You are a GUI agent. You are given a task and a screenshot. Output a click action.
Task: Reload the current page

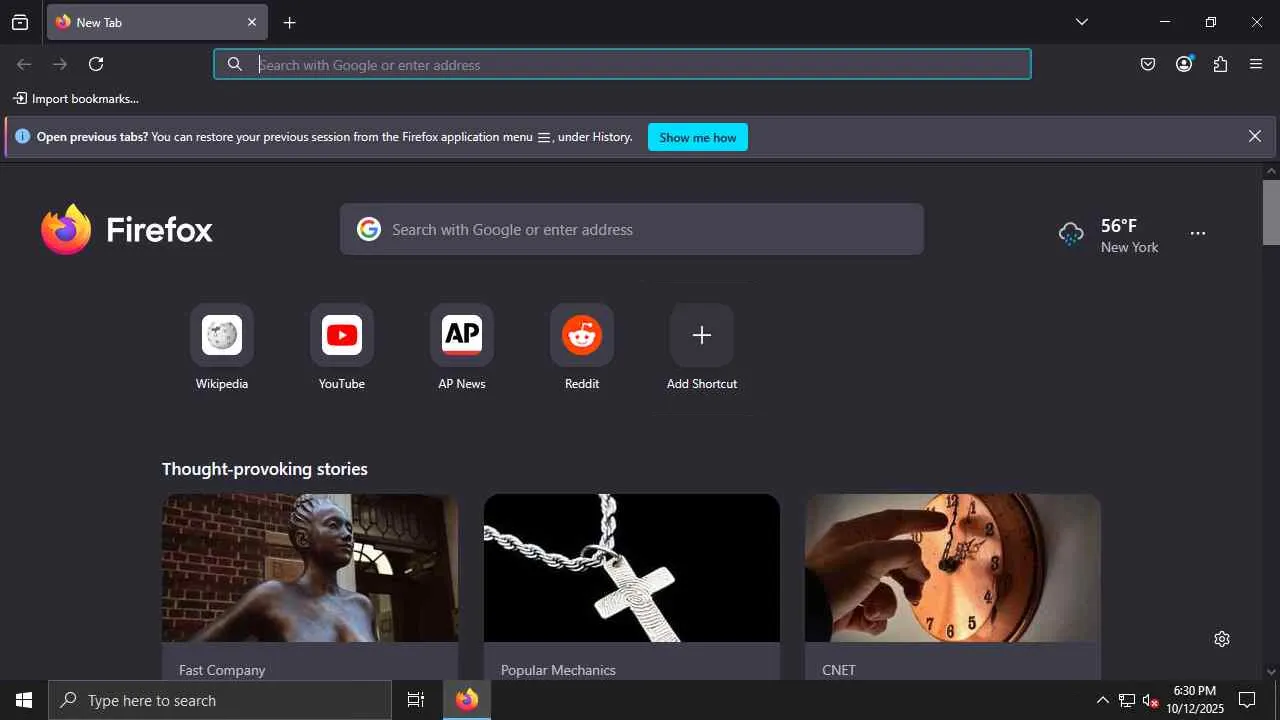point(96,65)
